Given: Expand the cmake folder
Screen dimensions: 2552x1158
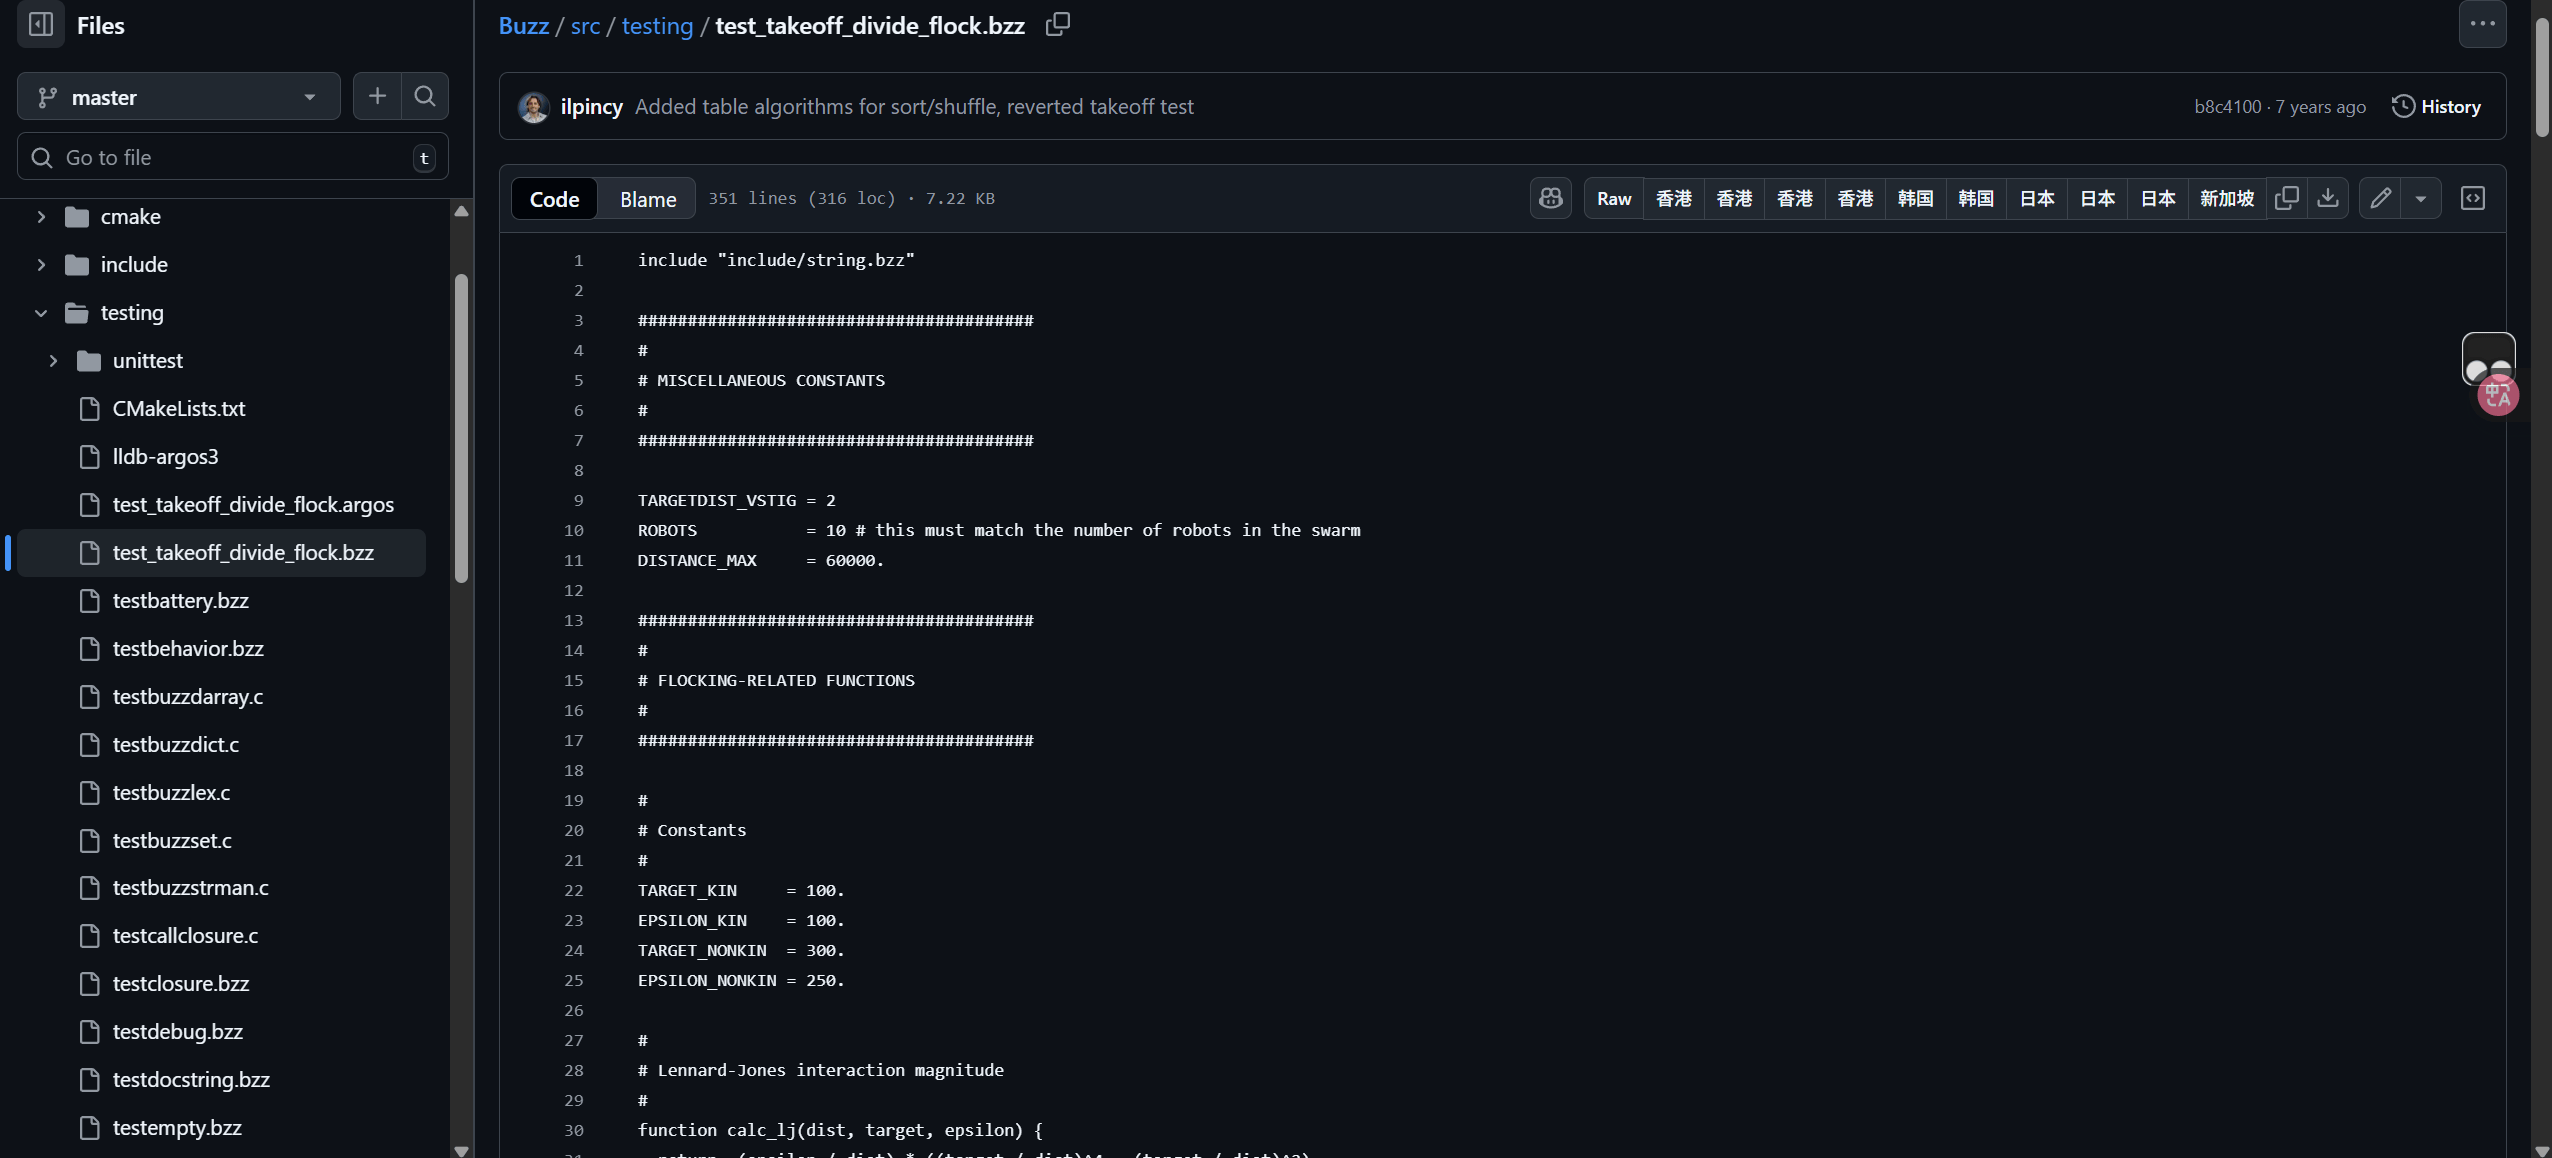Looking at the screenshot, I should coord(41,217).
